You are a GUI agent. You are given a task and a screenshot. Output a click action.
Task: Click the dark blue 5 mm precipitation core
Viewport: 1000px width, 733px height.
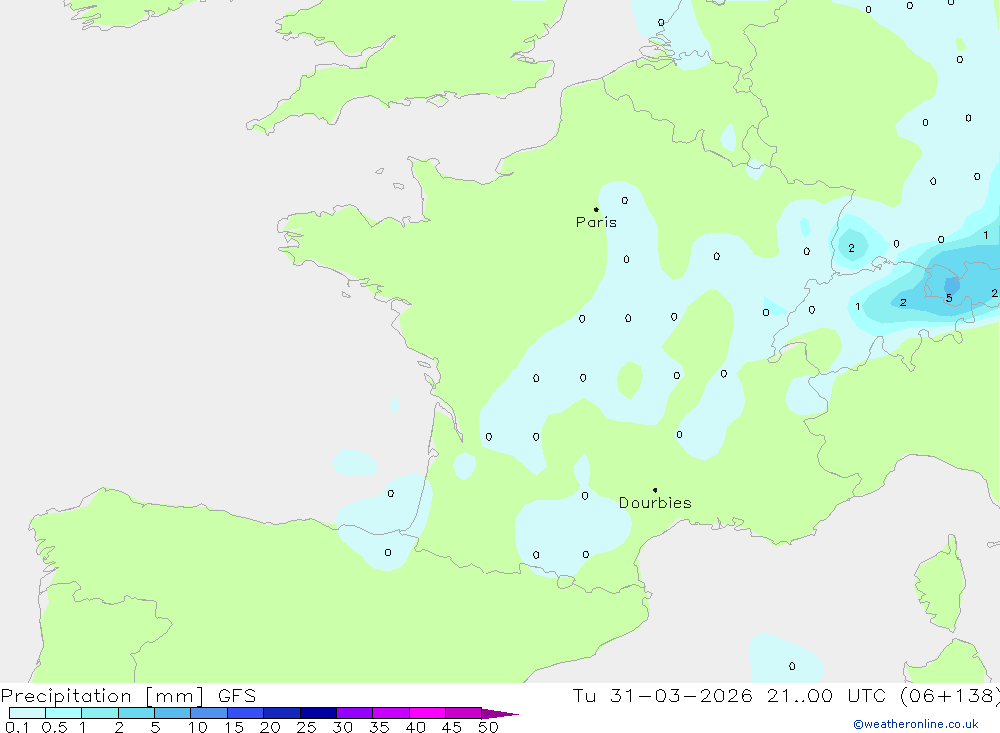[x=951, y=286]
